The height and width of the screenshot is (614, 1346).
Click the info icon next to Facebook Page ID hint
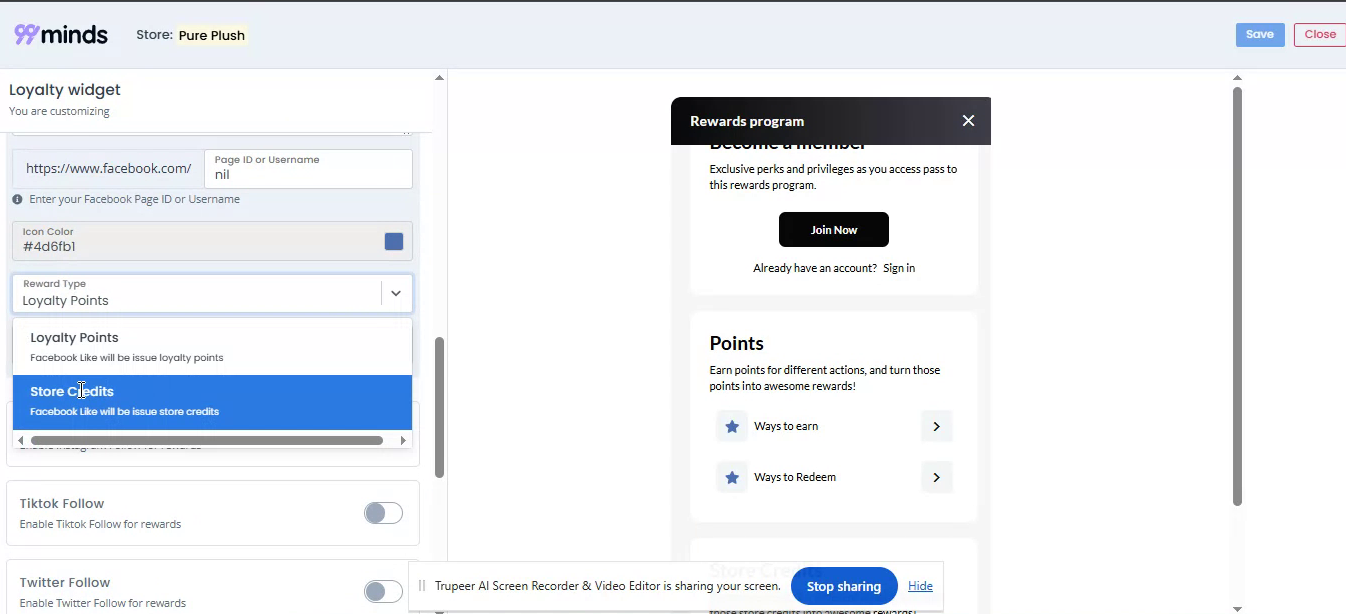18,199
